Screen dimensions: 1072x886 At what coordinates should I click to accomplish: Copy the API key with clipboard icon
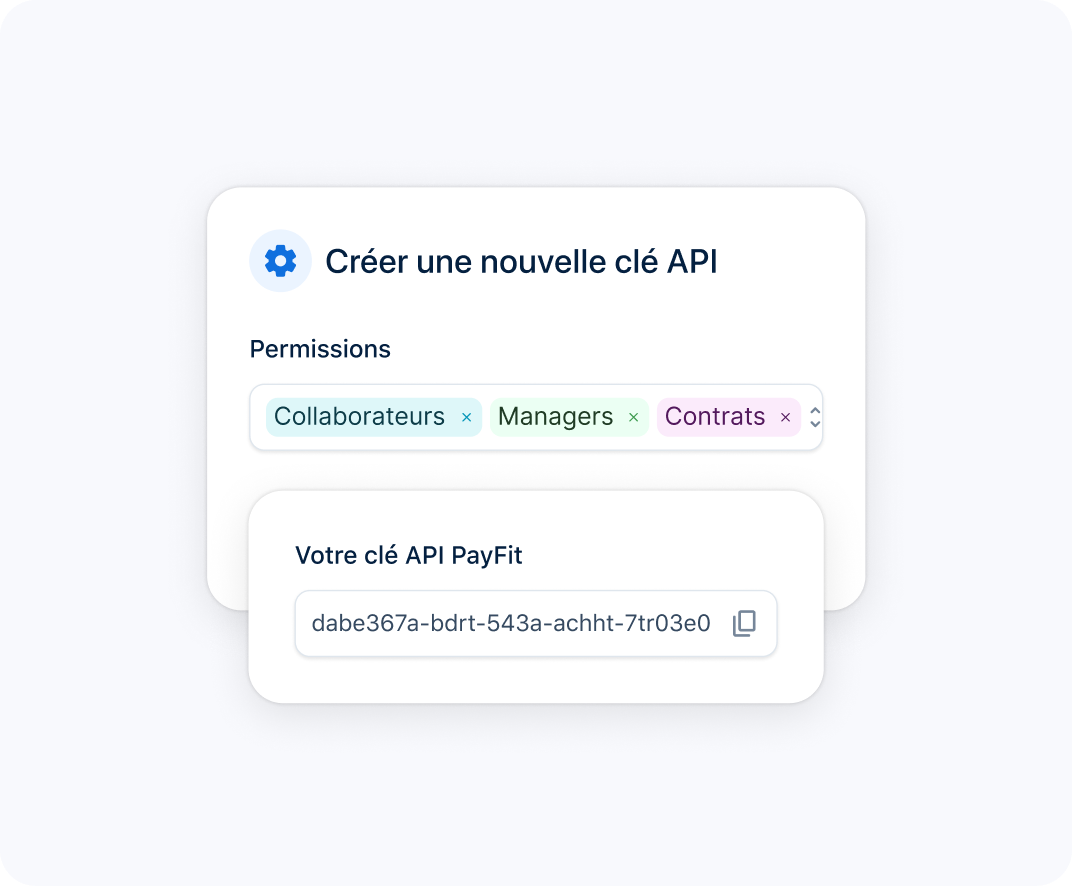pos(745,623)
